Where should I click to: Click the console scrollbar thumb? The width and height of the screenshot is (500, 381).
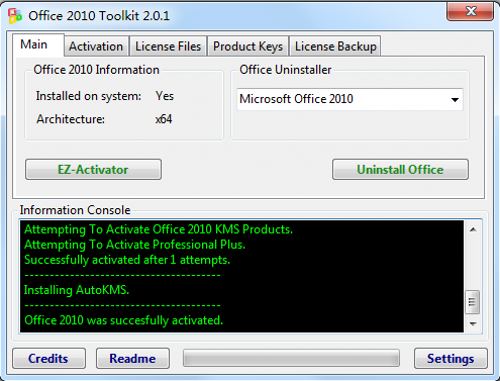click(472, 302)
